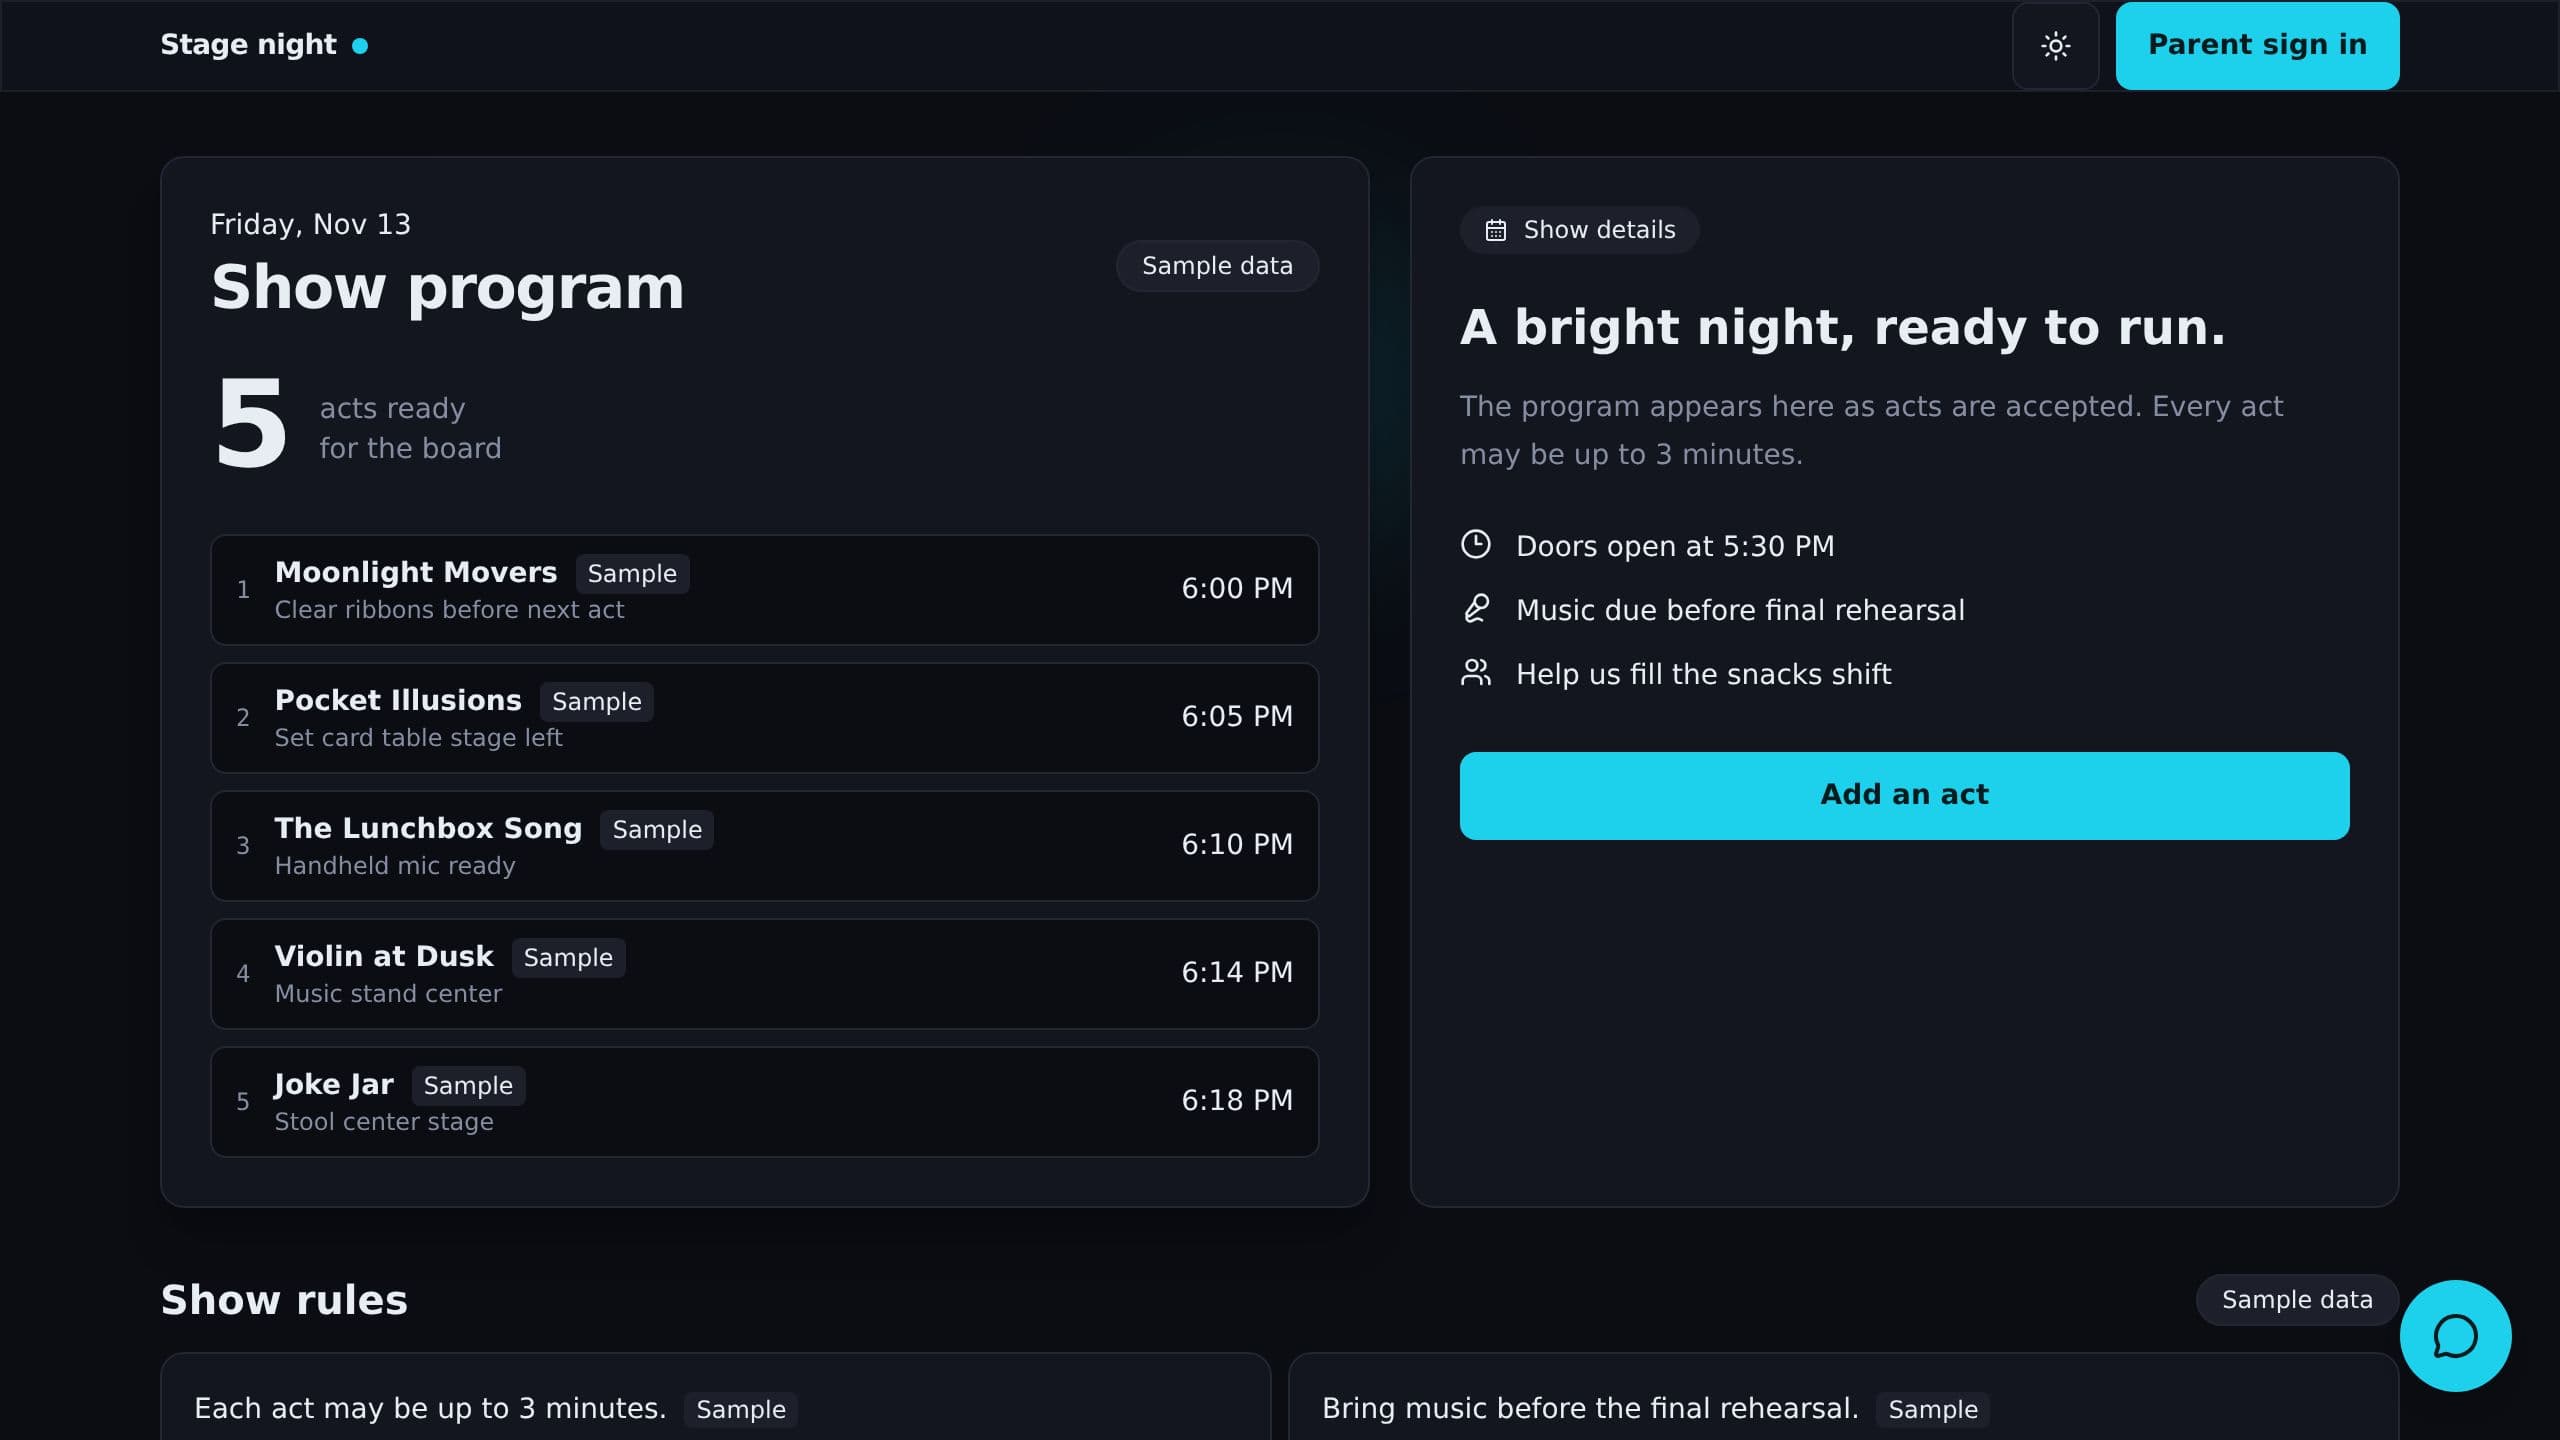Click the 6:10 PM time value
Screen dimensions: 2560x1440
pyautogui.click(x=1237, y=845)
